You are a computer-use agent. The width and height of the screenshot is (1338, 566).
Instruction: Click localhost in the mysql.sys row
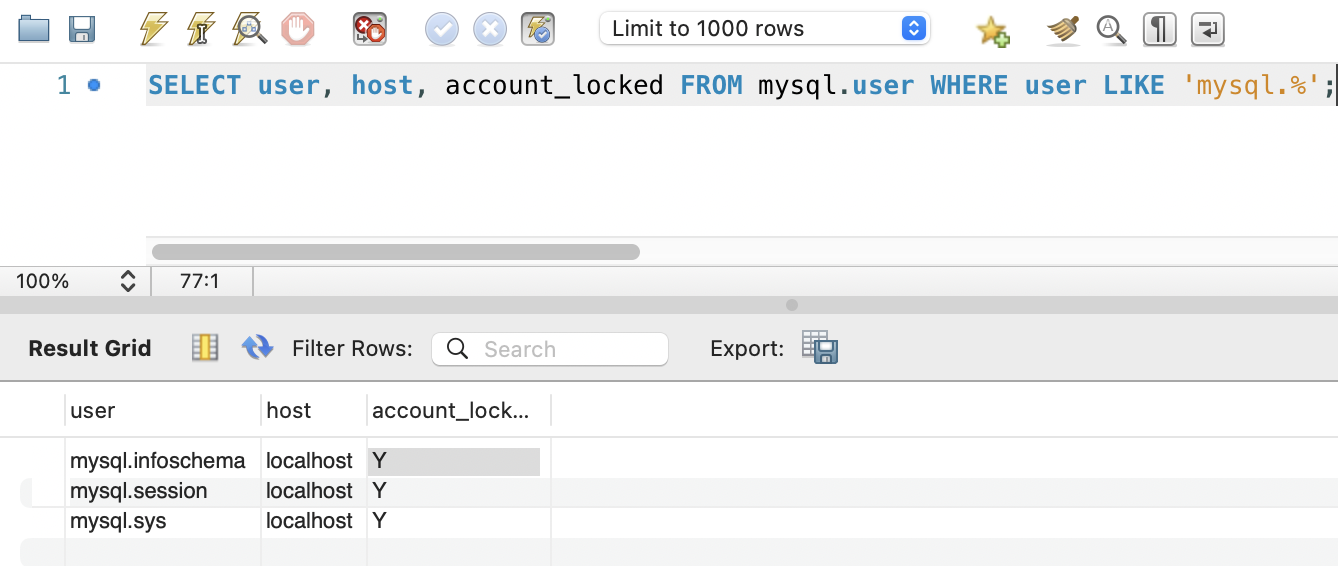tap(309, 521)
